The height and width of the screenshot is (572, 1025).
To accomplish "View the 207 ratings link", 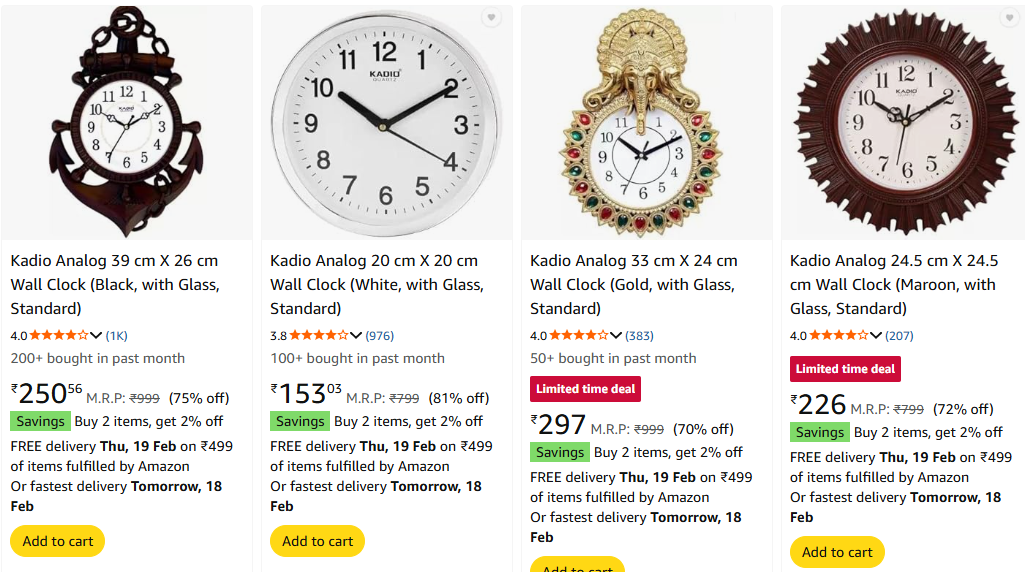I will [x=899, y=335].
